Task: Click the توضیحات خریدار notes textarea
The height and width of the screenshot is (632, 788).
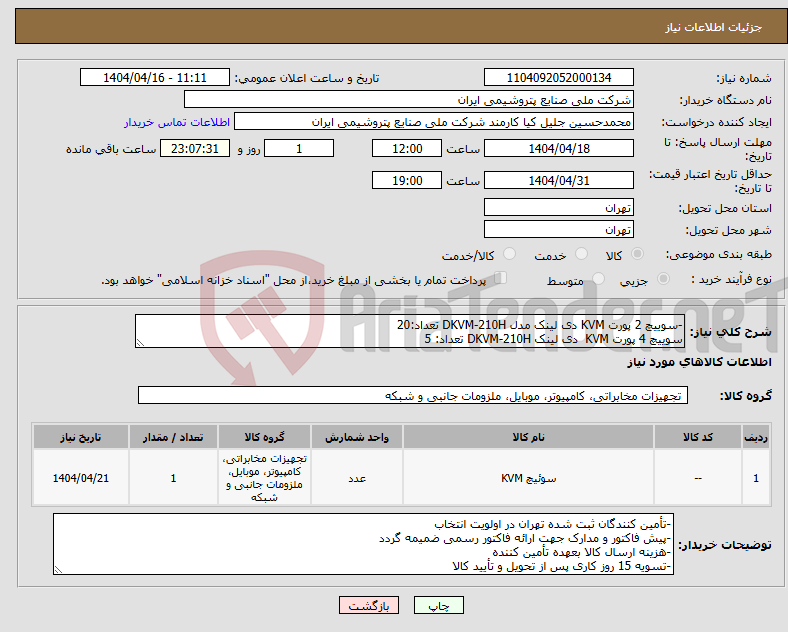Action: tap(363, 544)
